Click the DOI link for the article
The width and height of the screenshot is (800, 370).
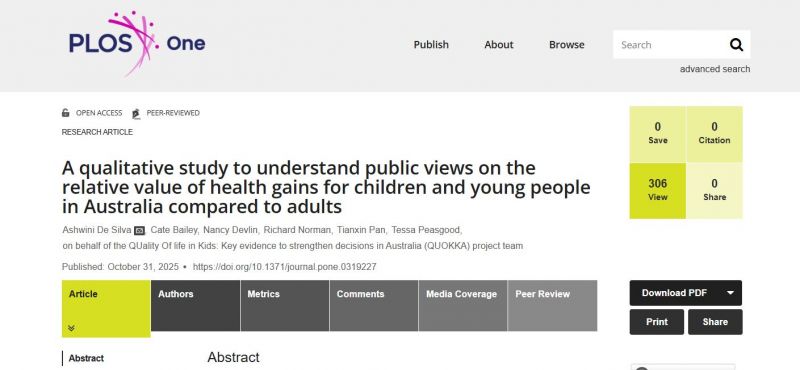(x=285, y=266)
